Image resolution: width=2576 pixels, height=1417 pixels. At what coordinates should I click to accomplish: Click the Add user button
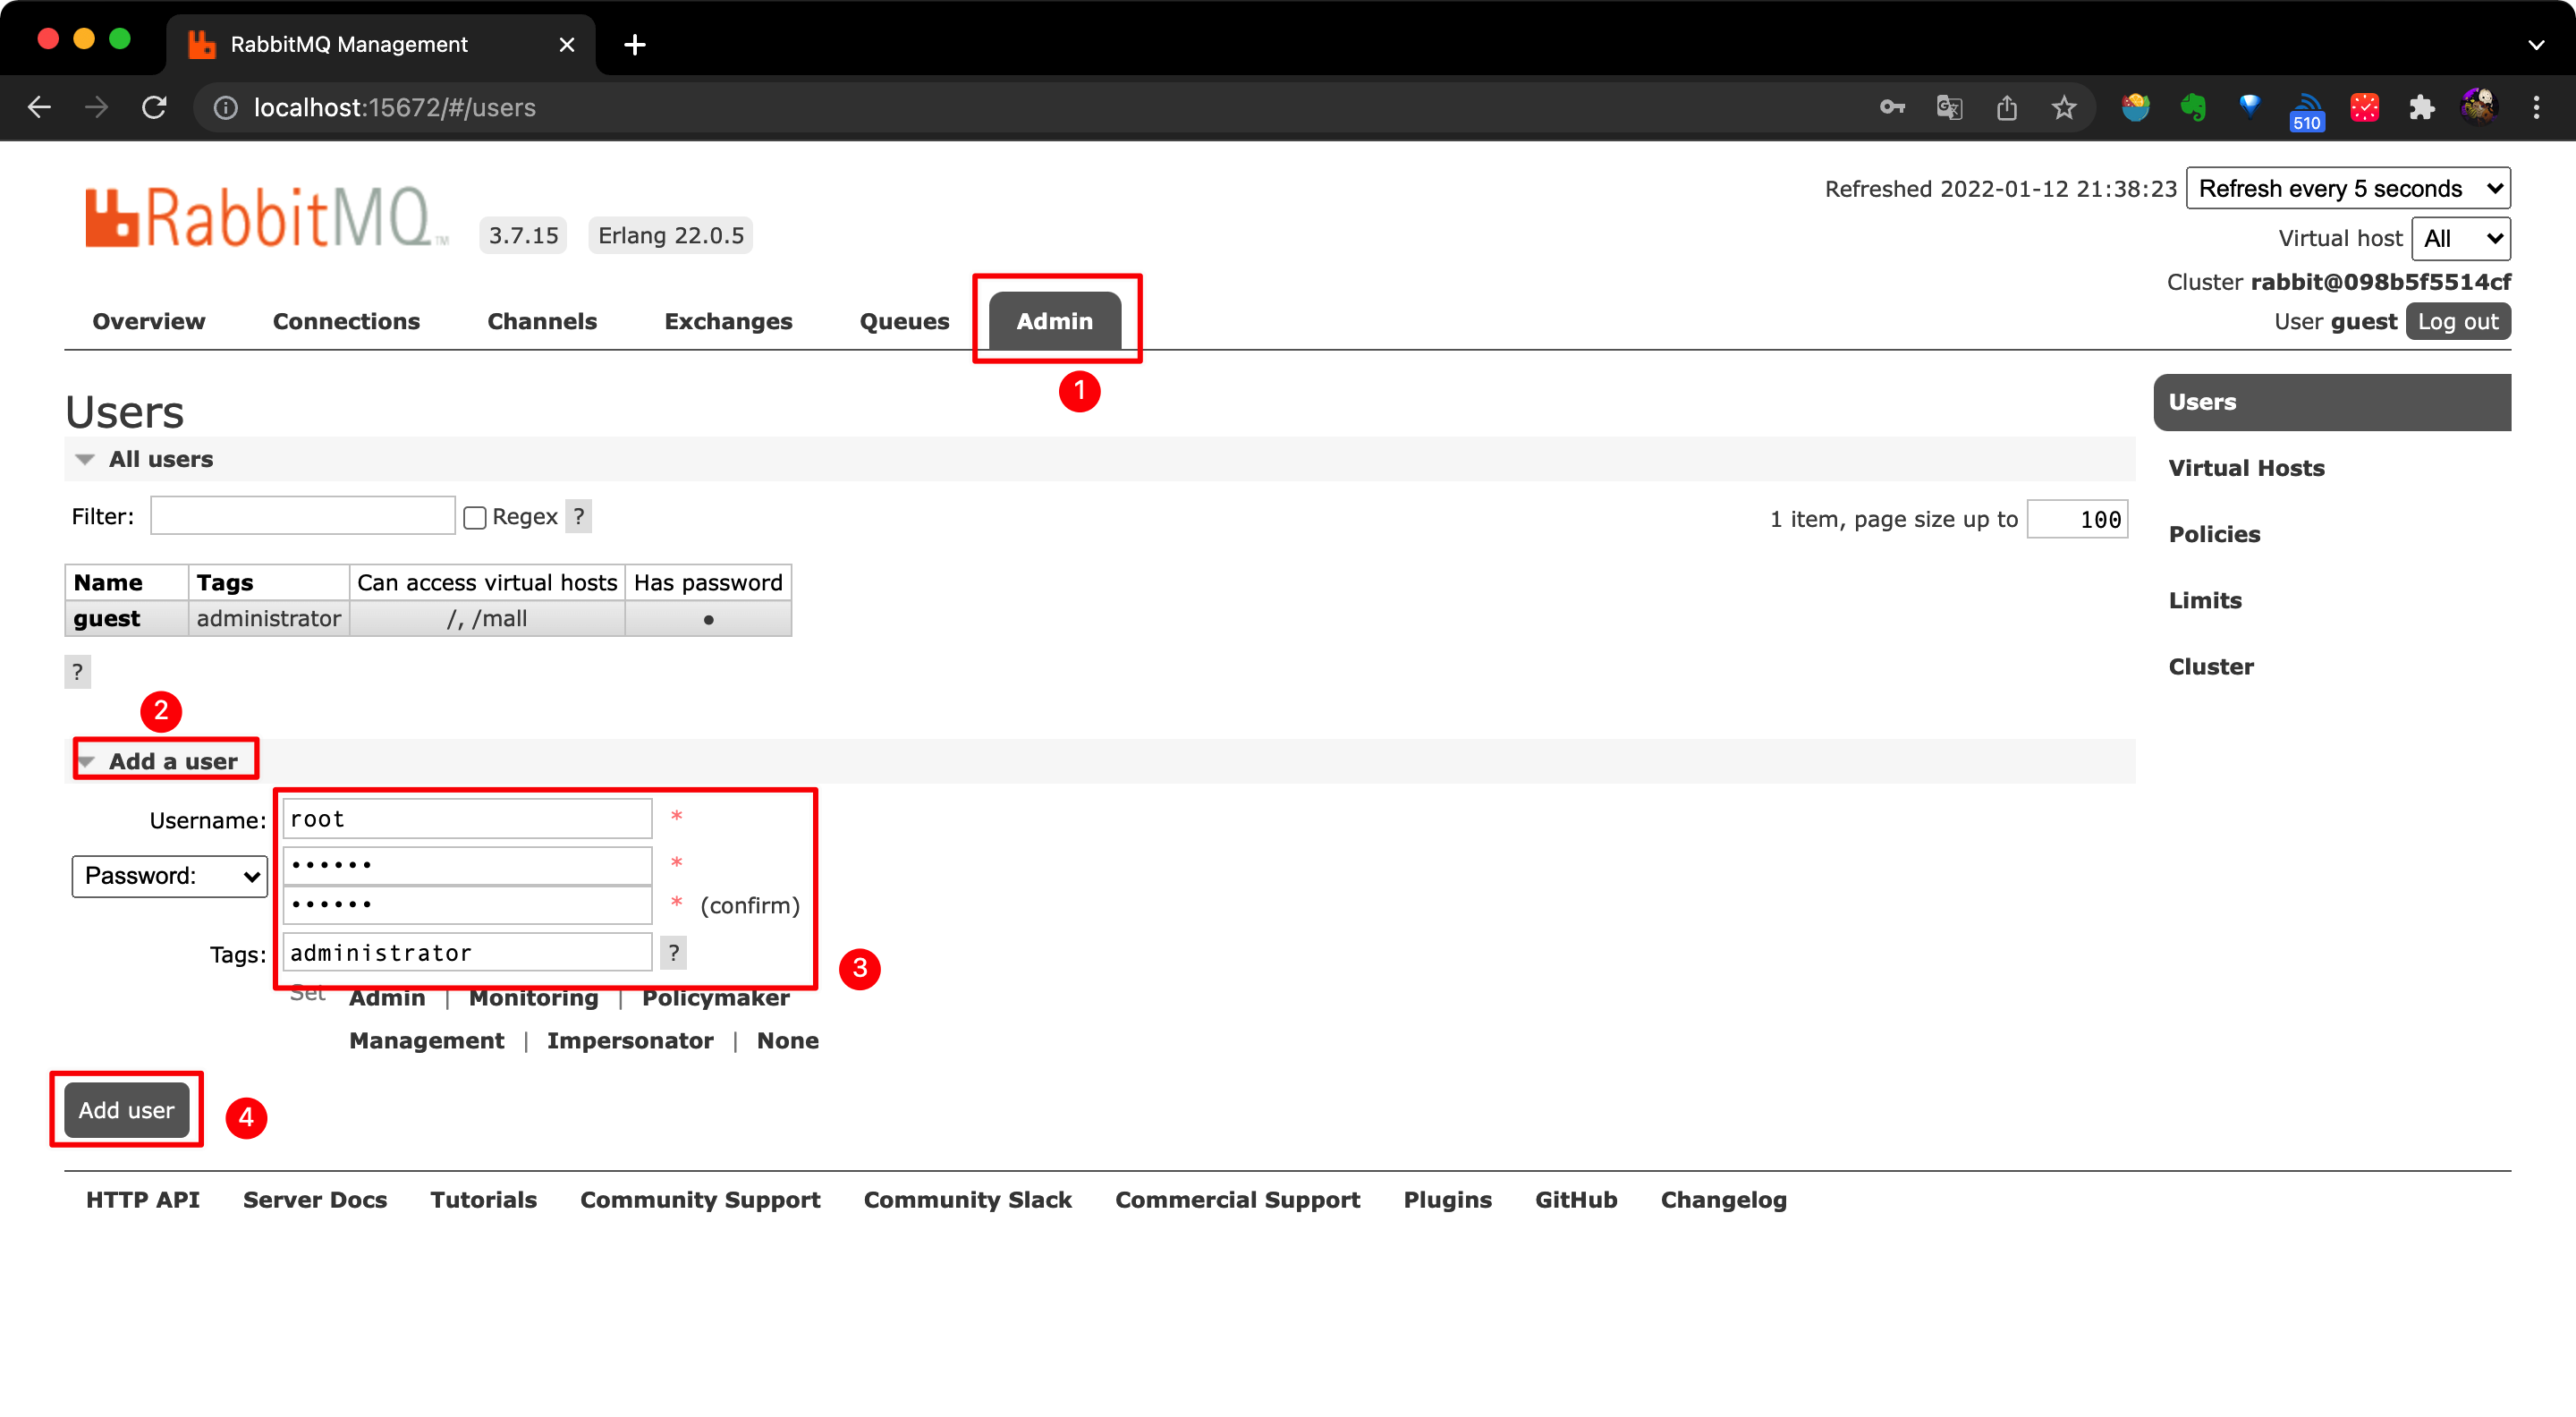click(x=126, y=1110)
